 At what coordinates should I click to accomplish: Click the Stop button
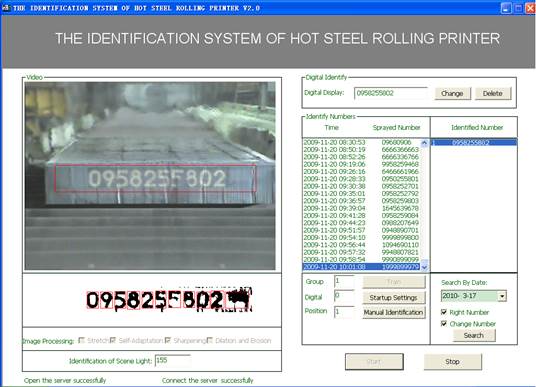(x=452, y=362)
